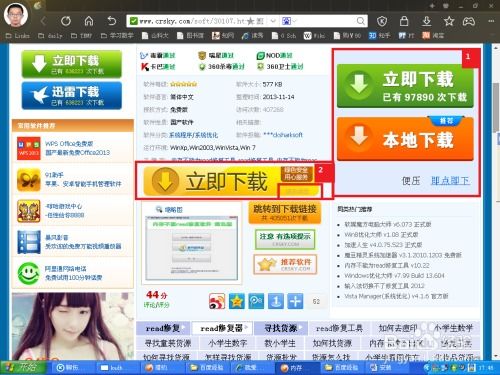Screen dimensions: 500x375
Task: Click the large green 立即下载 97890 button
Action: click(x=405, y=86)
